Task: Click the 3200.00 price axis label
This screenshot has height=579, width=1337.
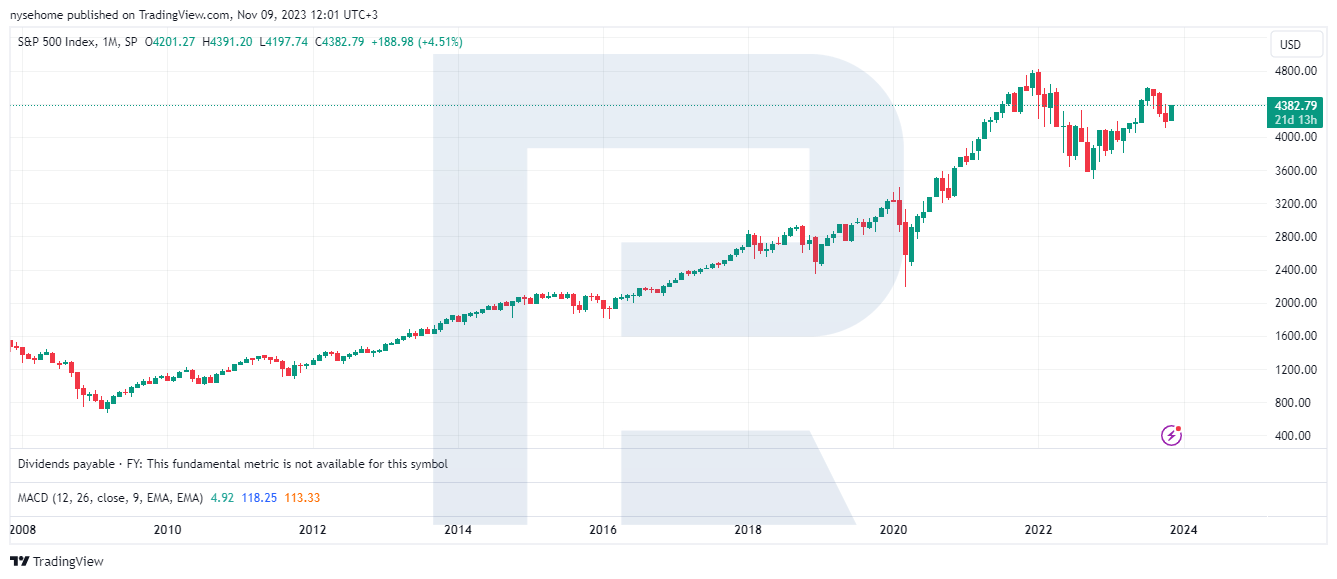Action: click(1294, 203)
